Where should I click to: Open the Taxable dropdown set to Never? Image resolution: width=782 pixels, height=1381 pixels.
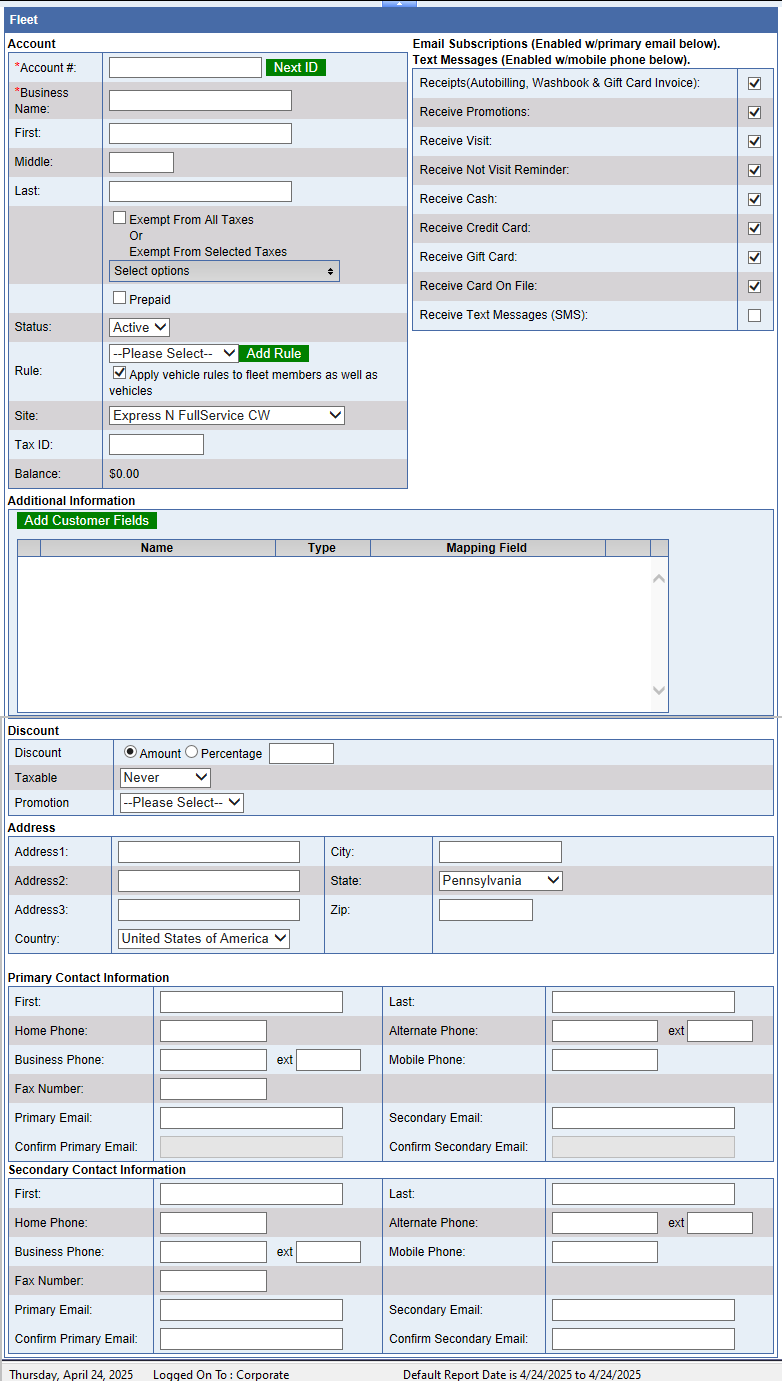[x=165, y=777]
